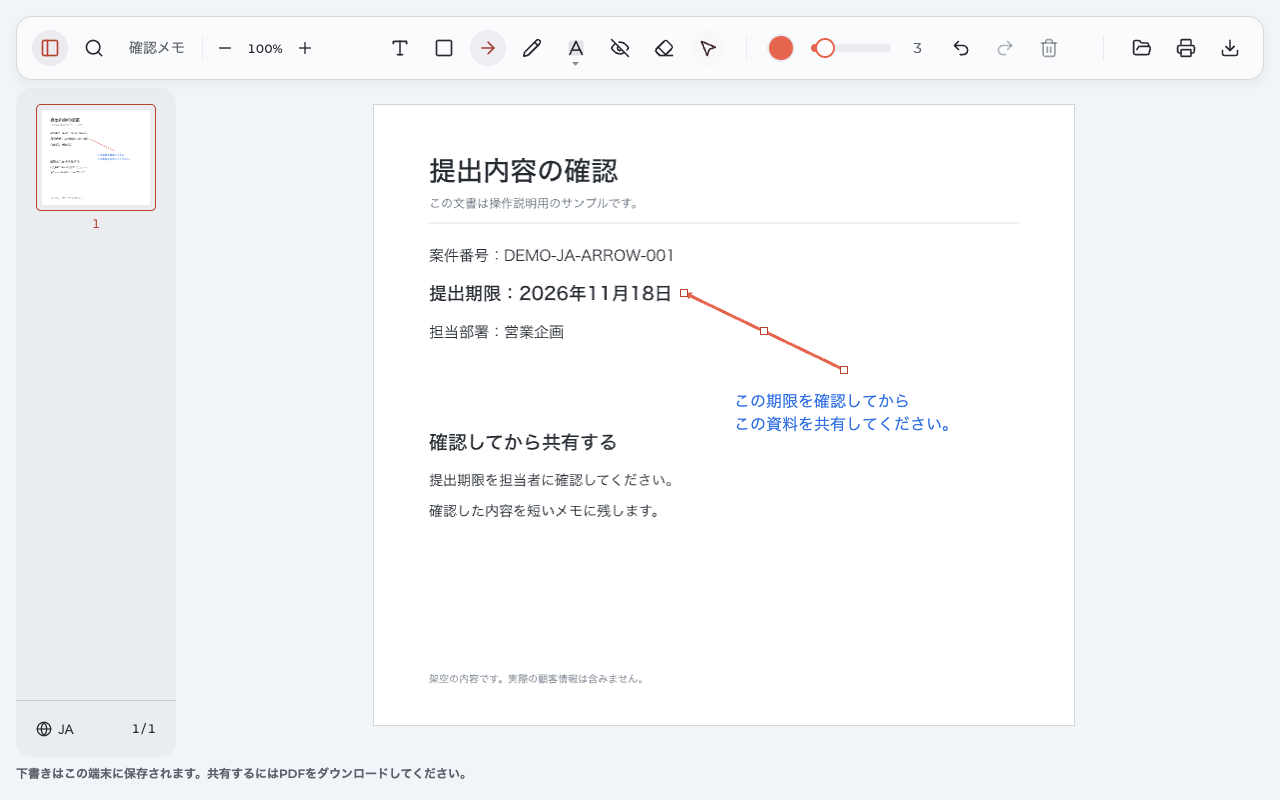This screenshot has width=1280, height=800.
Task: Click the subtitle この文書は操作説明用のサンプルです。
Action: point(534,203)
